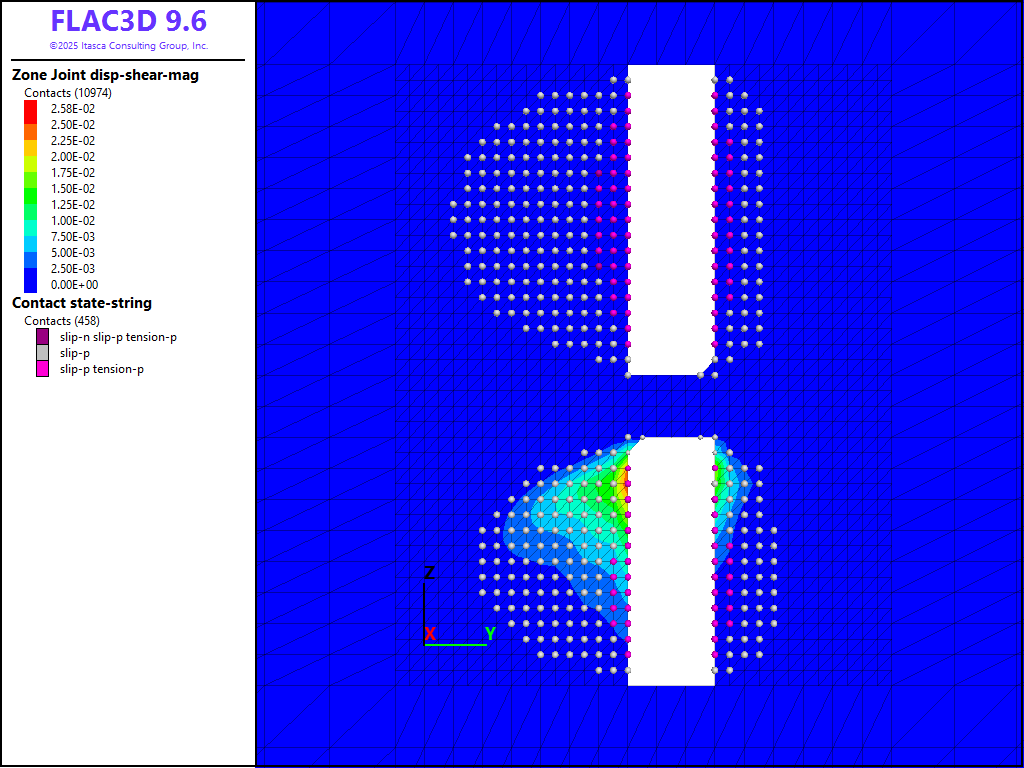Click the gray slip-p legend swatch

click(42, 353)
